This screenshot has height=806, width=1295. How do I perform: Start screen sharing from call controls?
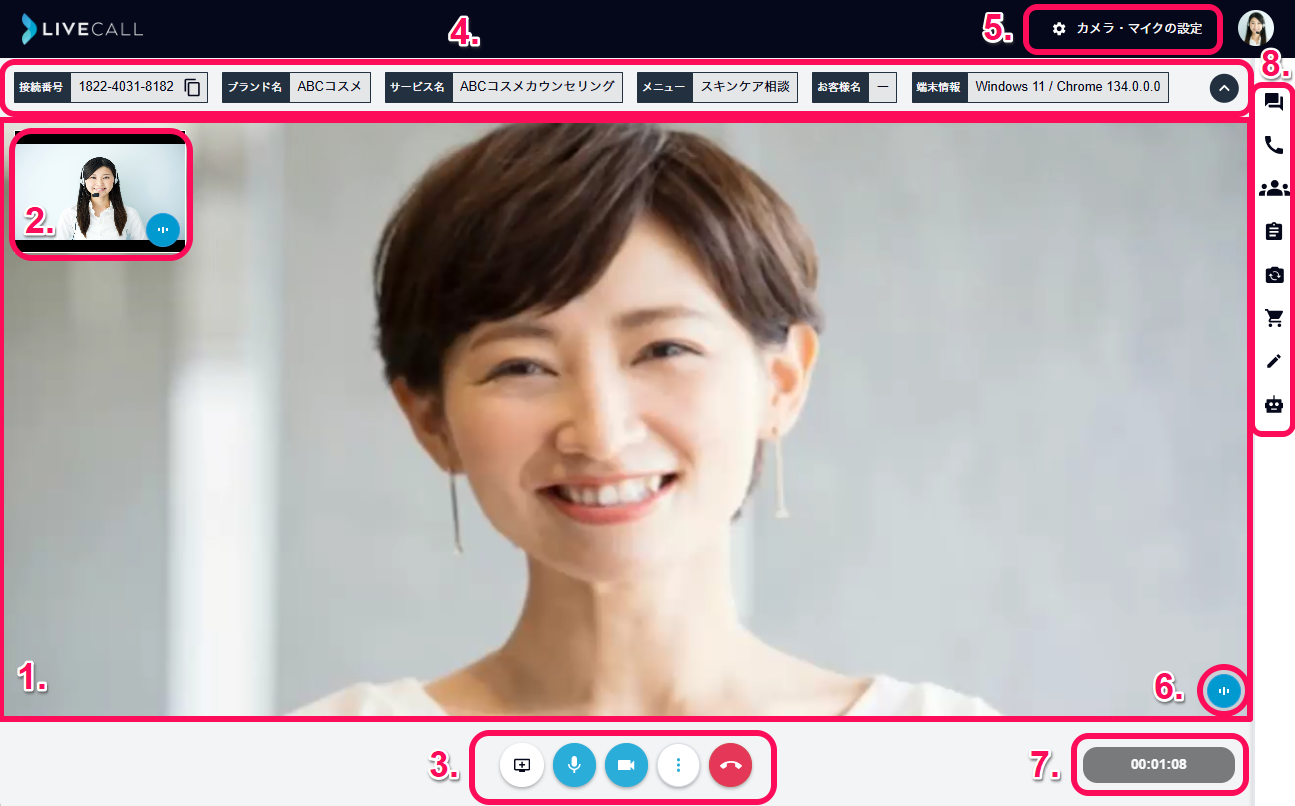point(522,765)
